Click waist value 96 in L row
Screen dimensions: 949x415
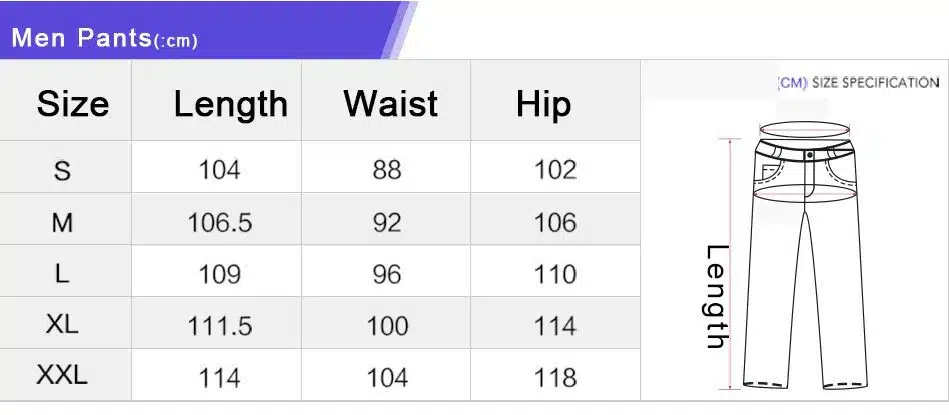coord(387,274)
